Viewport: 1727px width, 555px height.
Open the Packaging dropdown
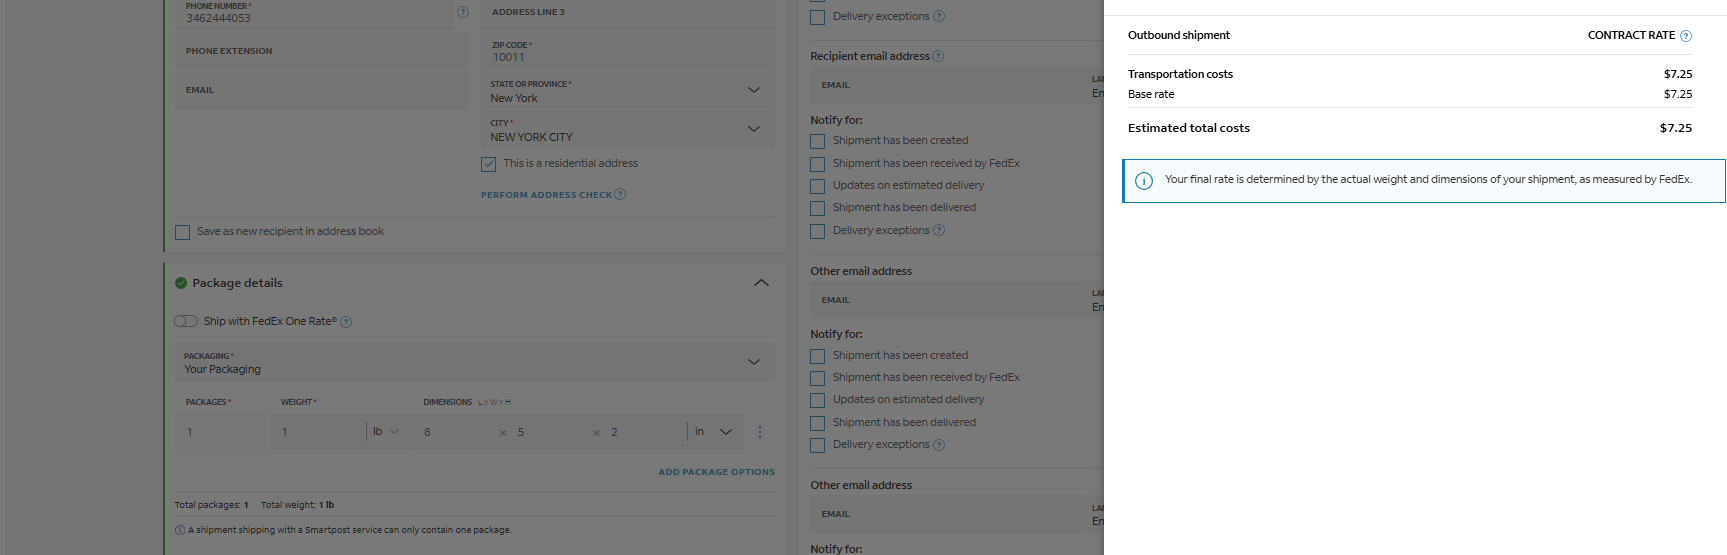point(474,362)
